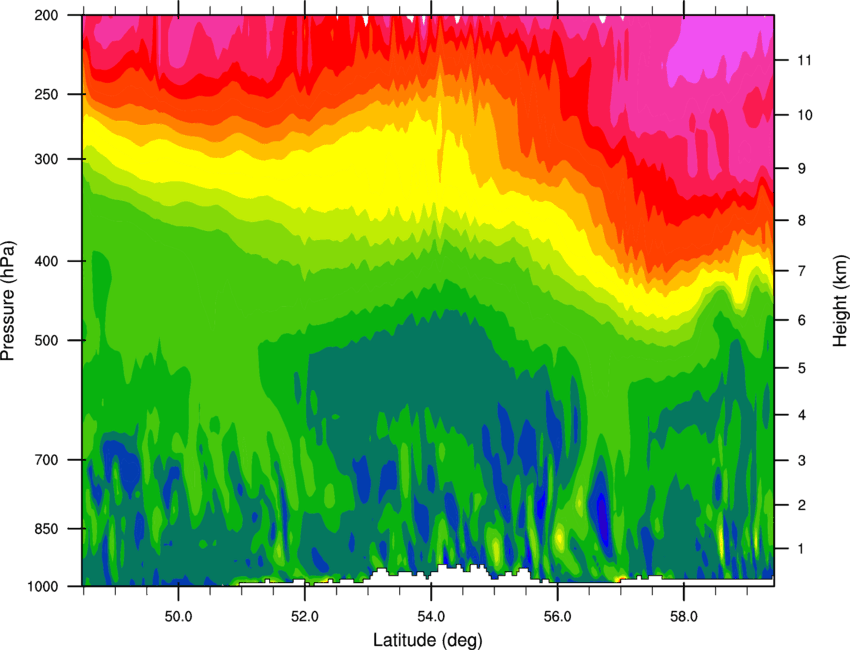Click the 56.0 latitude tick label
This screenshot has height=650, width=850.
557,616
